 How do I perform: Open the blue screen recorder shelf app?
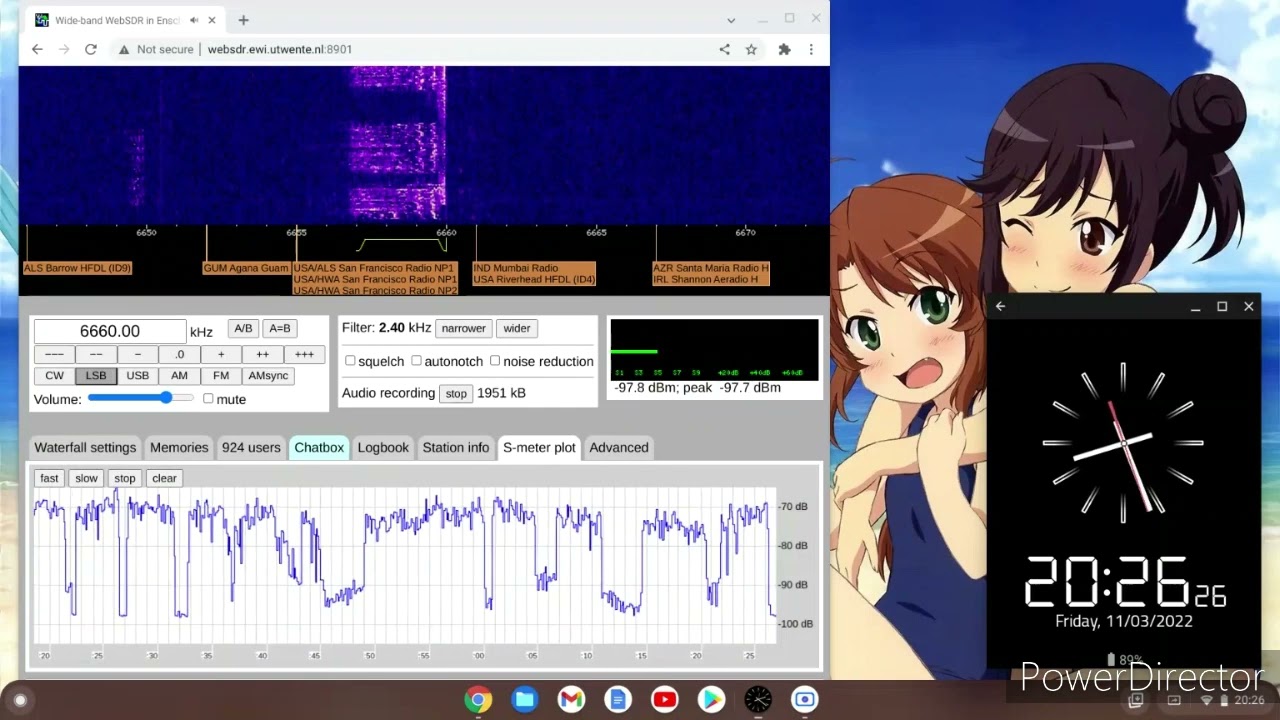click(805, 700)
